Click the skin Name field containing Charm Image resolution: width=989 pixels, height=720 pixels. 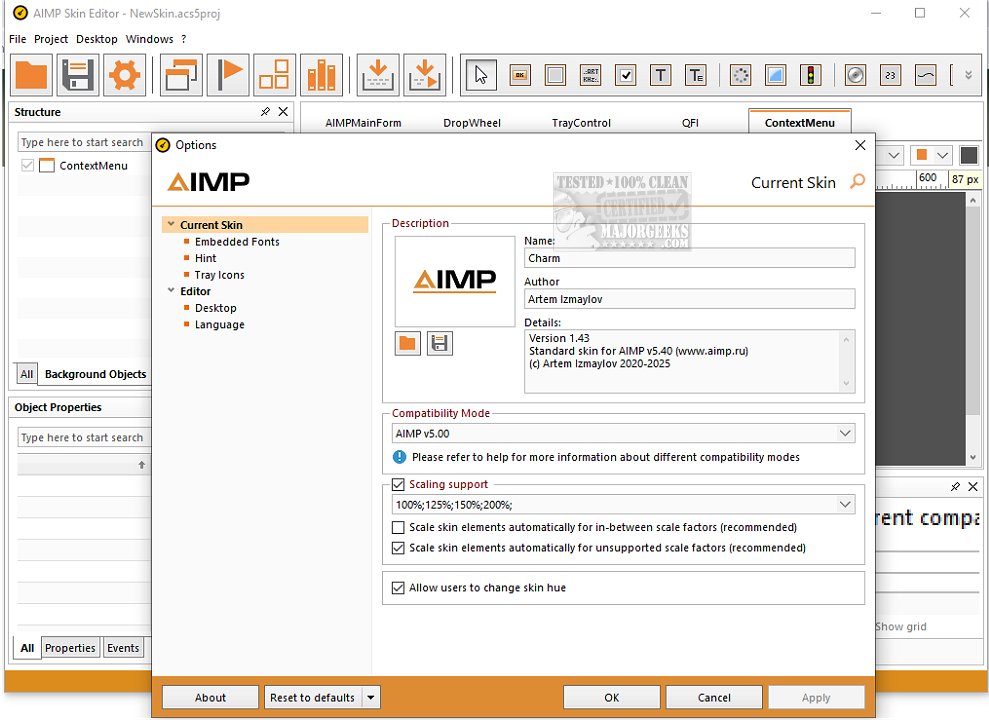tap(689, 258)
